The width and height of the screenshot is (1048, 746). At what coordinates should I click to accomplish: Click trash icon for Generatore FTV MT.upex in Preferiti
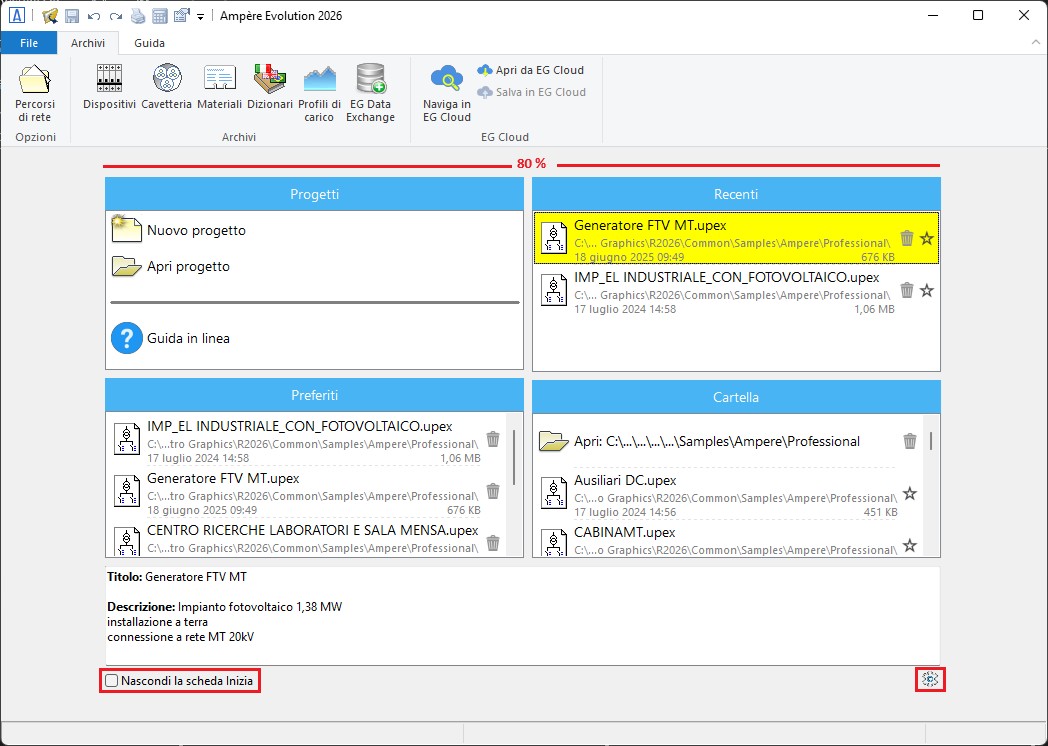[x=493, y=491]
